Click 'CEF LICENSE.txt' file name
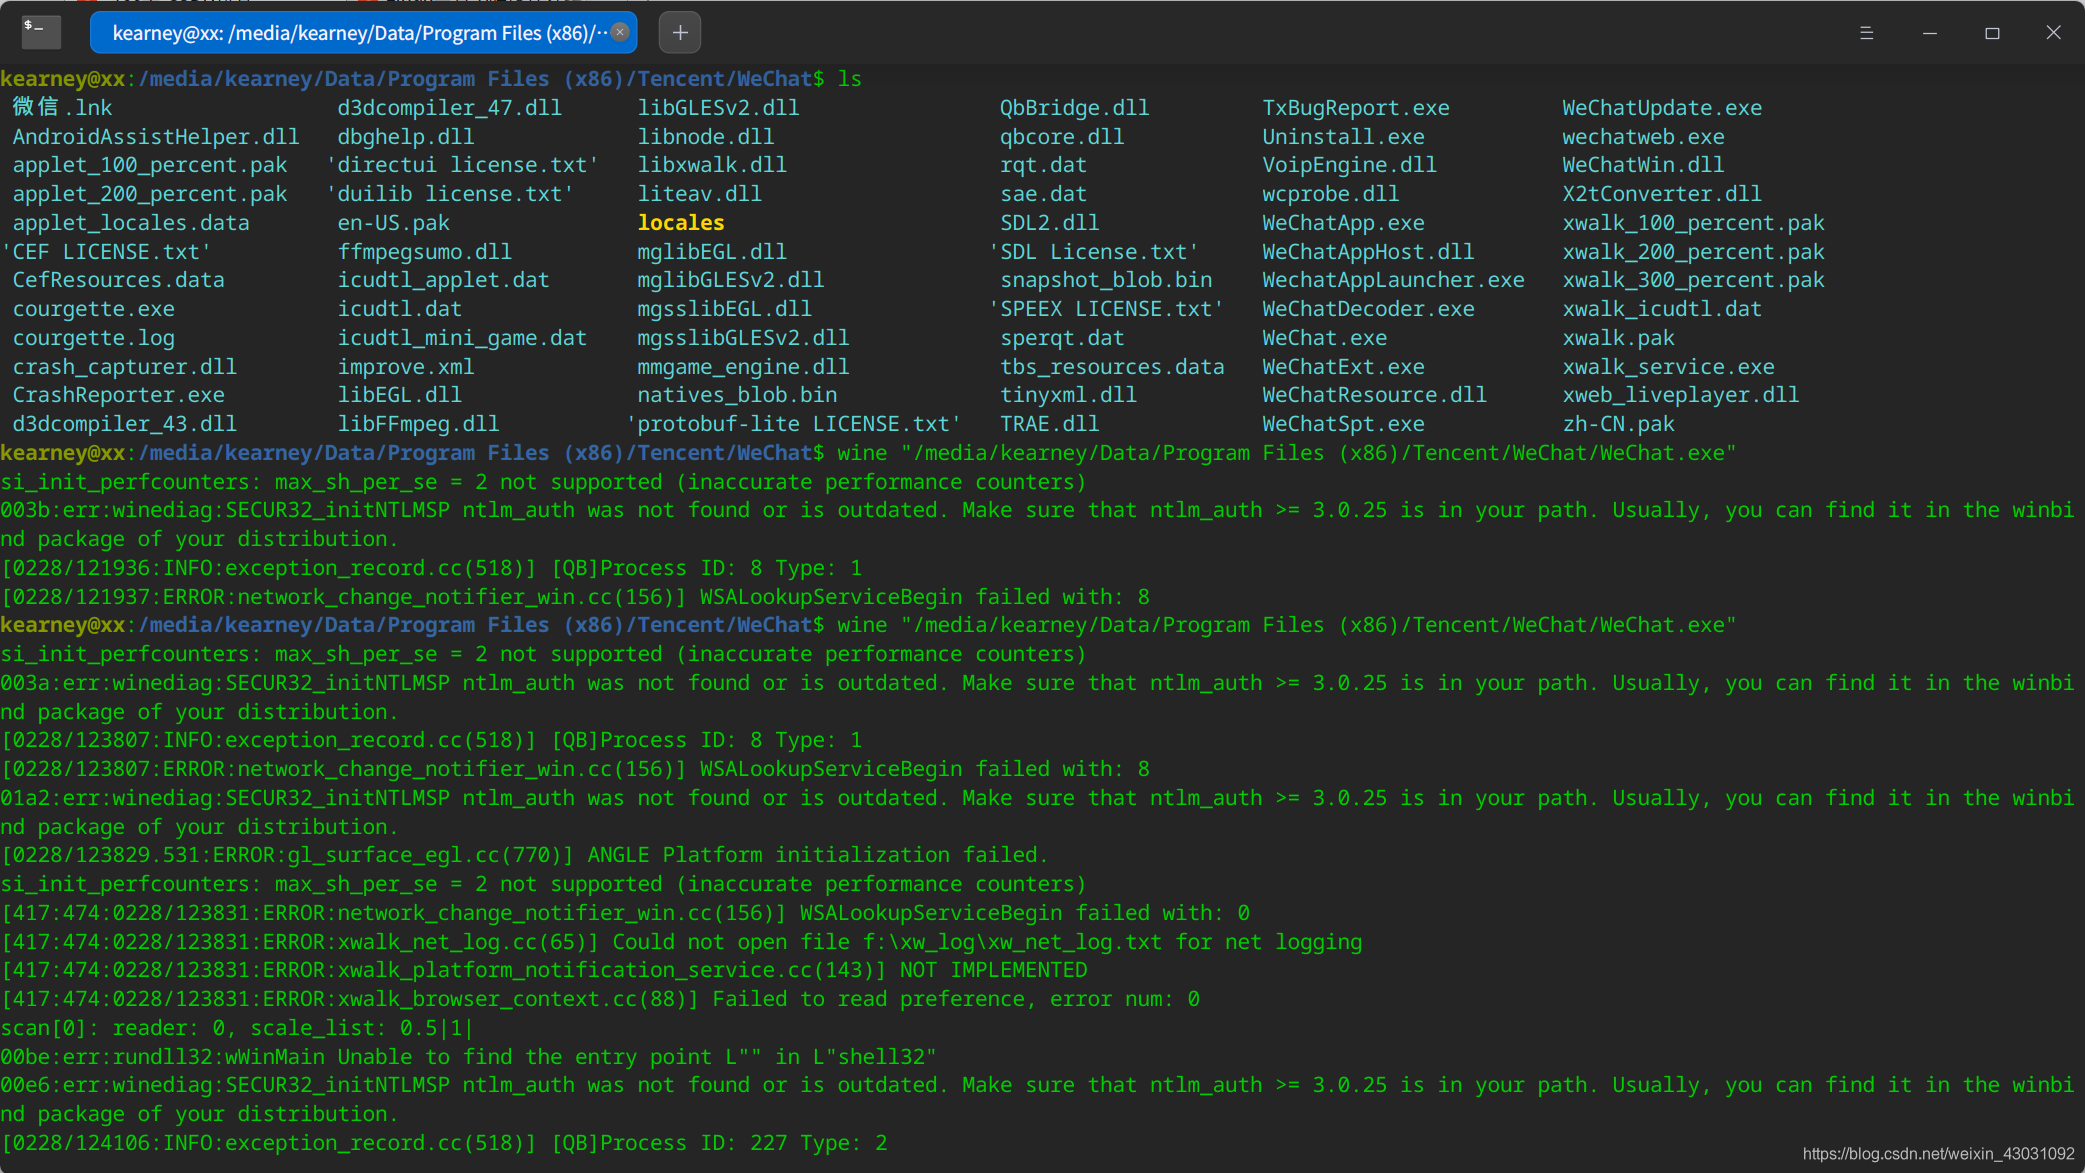The width and height of the screenshot is (2085, 1173). pos(106,252)
